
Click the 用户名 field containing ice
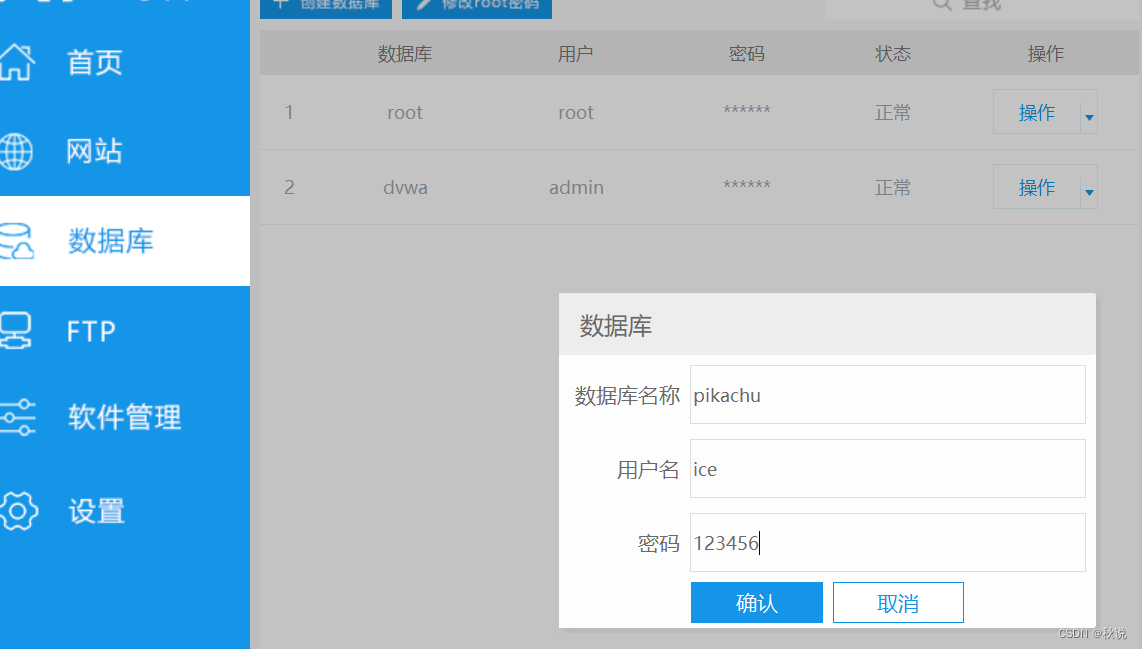[887, 469]
